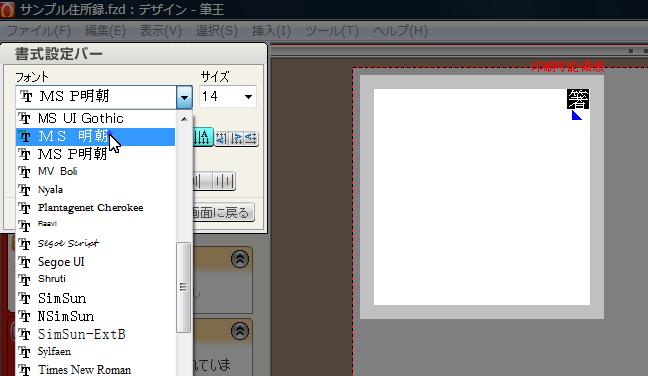Click the middle gray rotated-A text orientation icon
The height and width of the screenshot is (376, 648).
click(x=236, y=138)
